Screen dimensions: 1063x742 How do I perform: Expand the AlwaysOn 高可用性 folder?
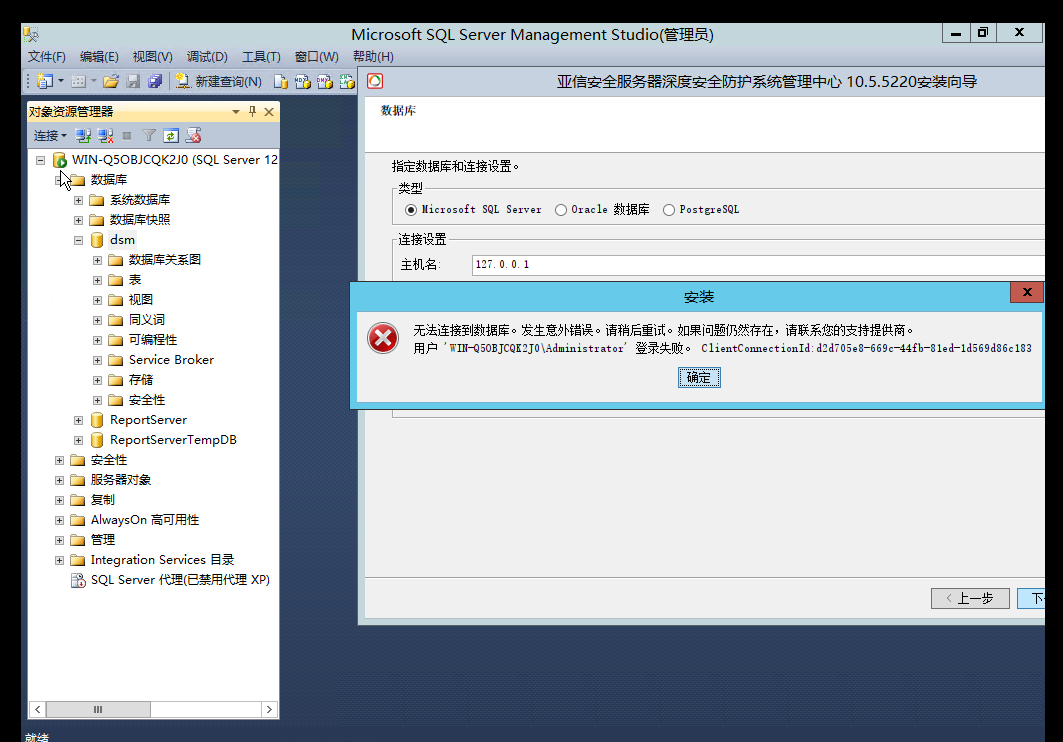pyautogui.click(x=60, y=520)
